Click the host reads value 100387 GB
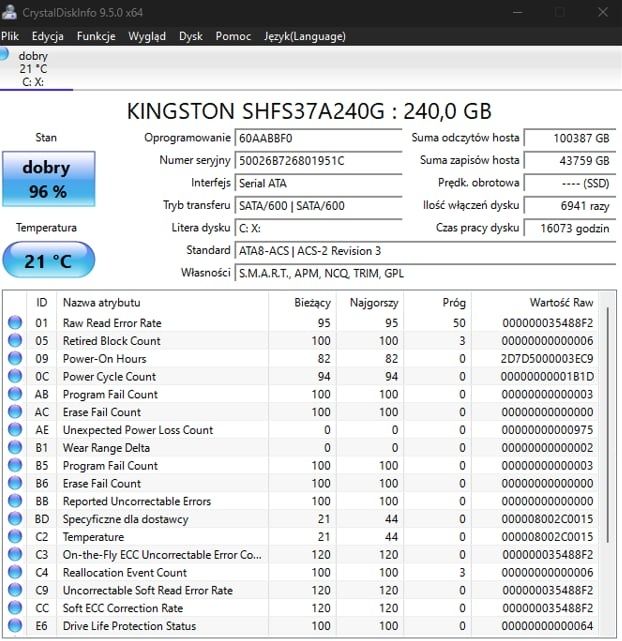The width and height of the screenshot is (622, 641). coord(570,138)
